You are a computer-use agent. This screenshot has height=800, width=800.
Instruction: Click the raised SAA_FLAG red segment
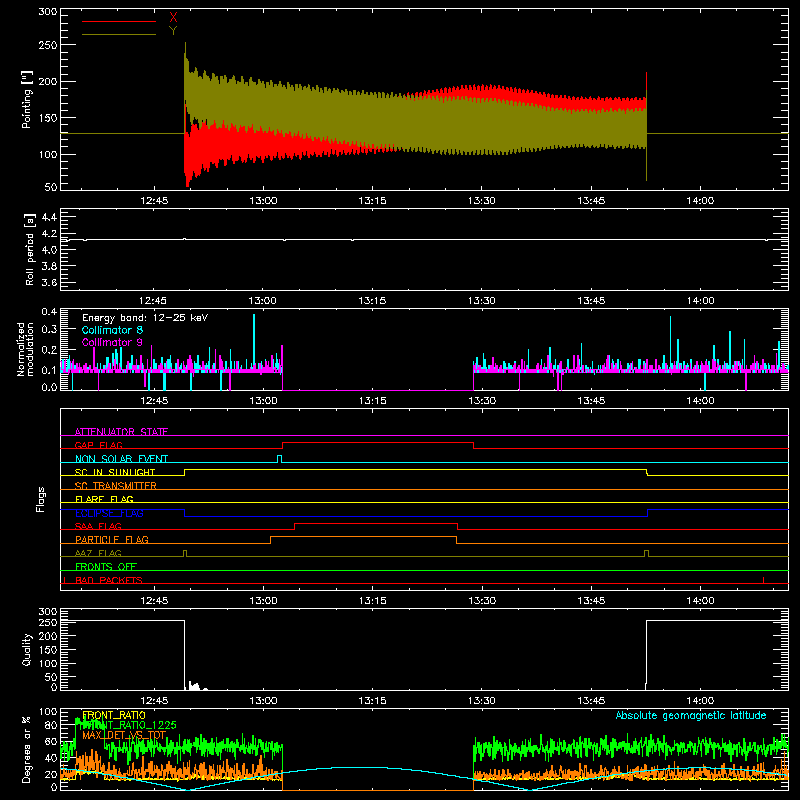tap(376, 524)
